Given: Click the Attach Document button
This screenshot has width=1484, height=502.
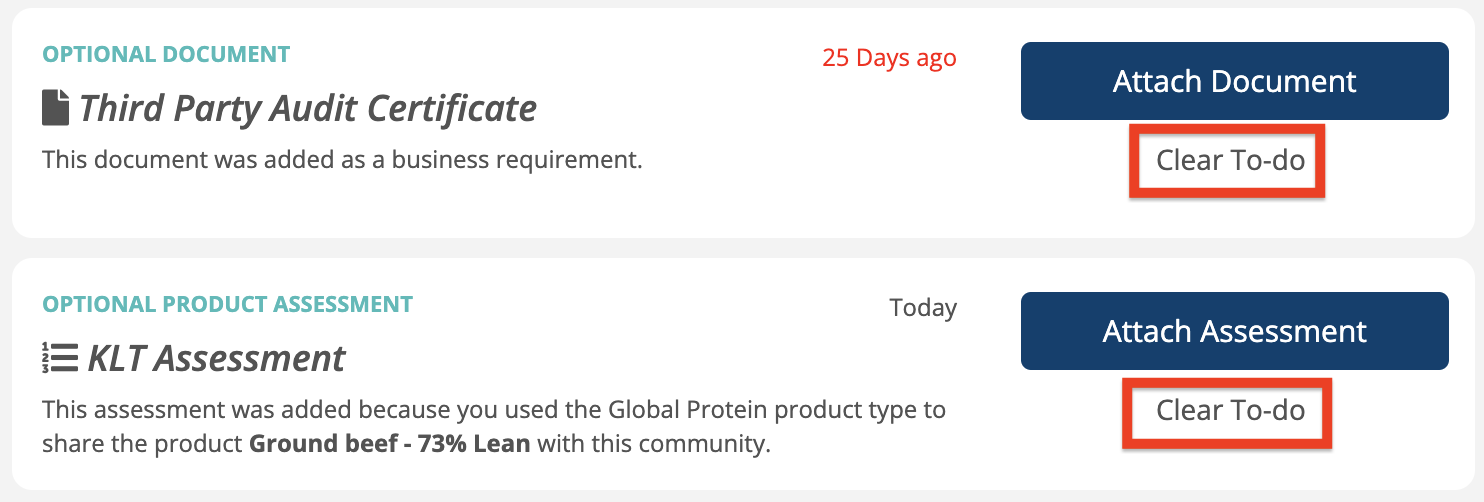Looking at the screenshot, I should pyautogui.click(x=1234, y=81).
